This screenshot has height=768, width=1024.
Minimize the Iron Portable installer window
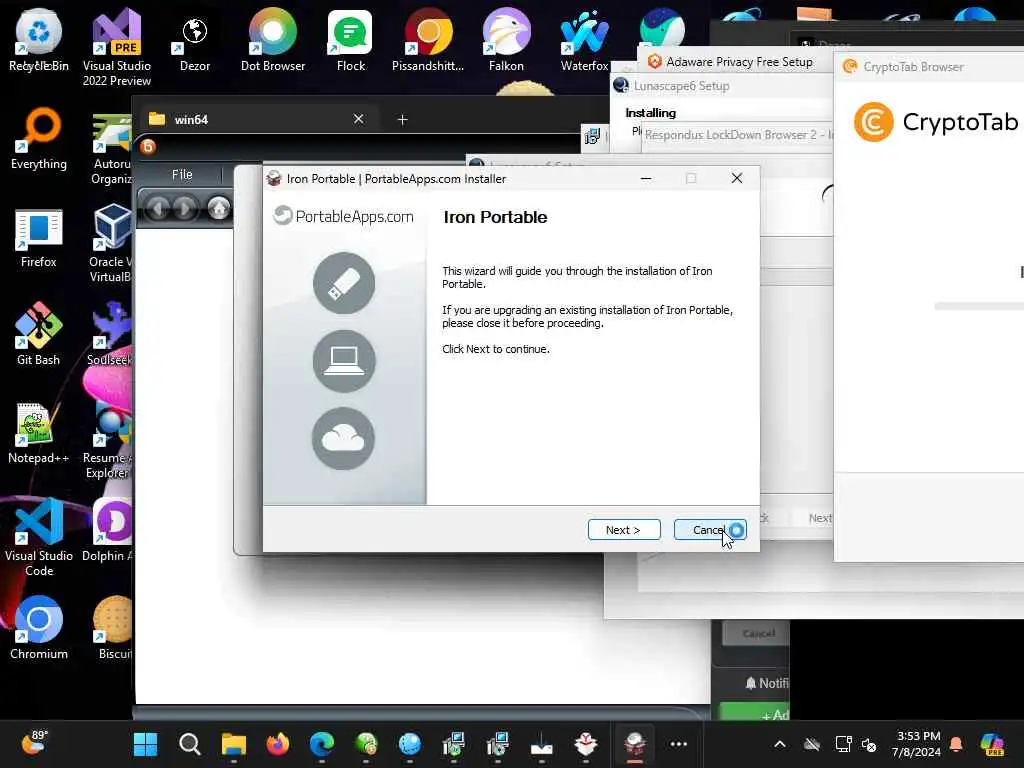[646, 178]
